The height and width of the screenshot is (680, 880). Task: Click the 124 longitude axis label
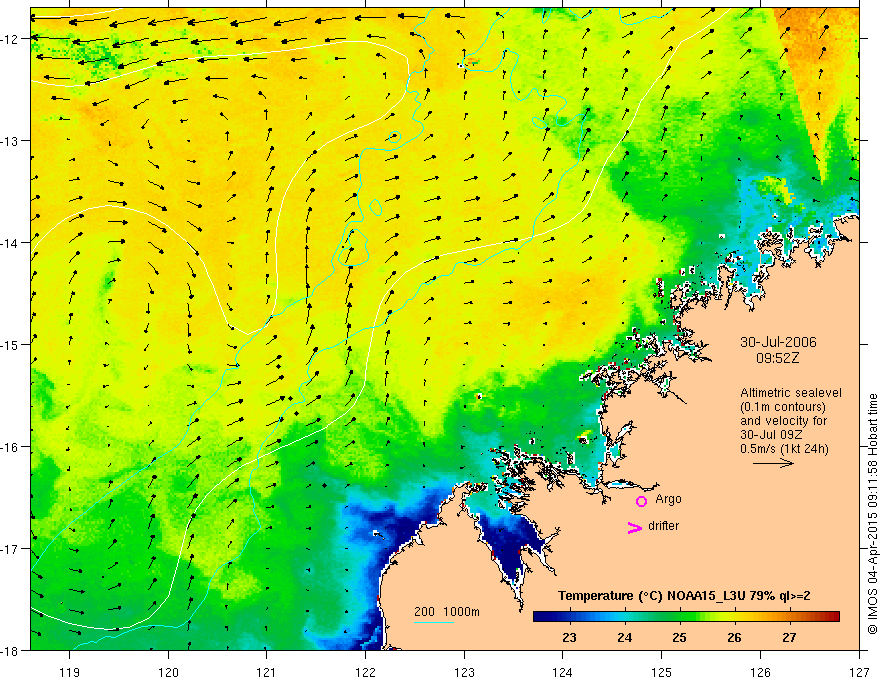point(563,672)
